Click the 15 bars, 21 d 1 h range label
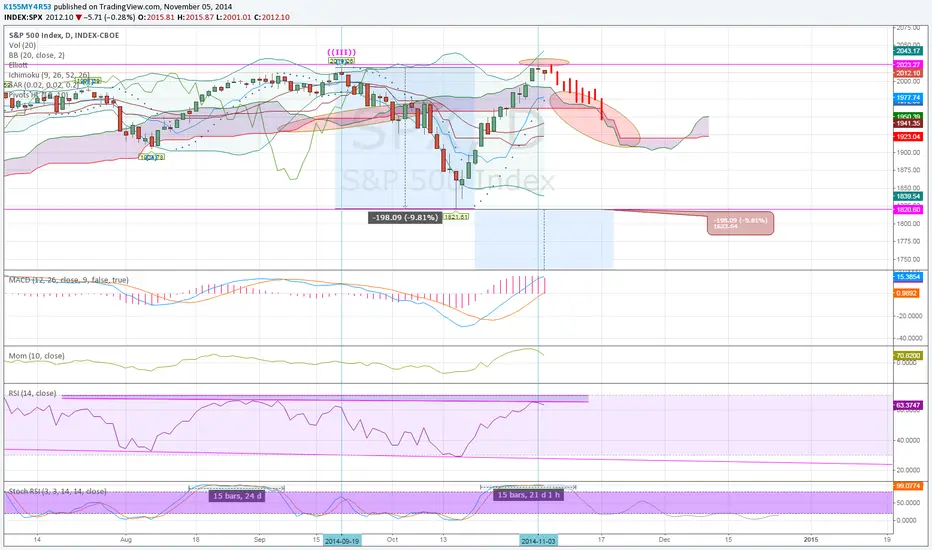Screen dimensions: 932x550 click(528, 495)
